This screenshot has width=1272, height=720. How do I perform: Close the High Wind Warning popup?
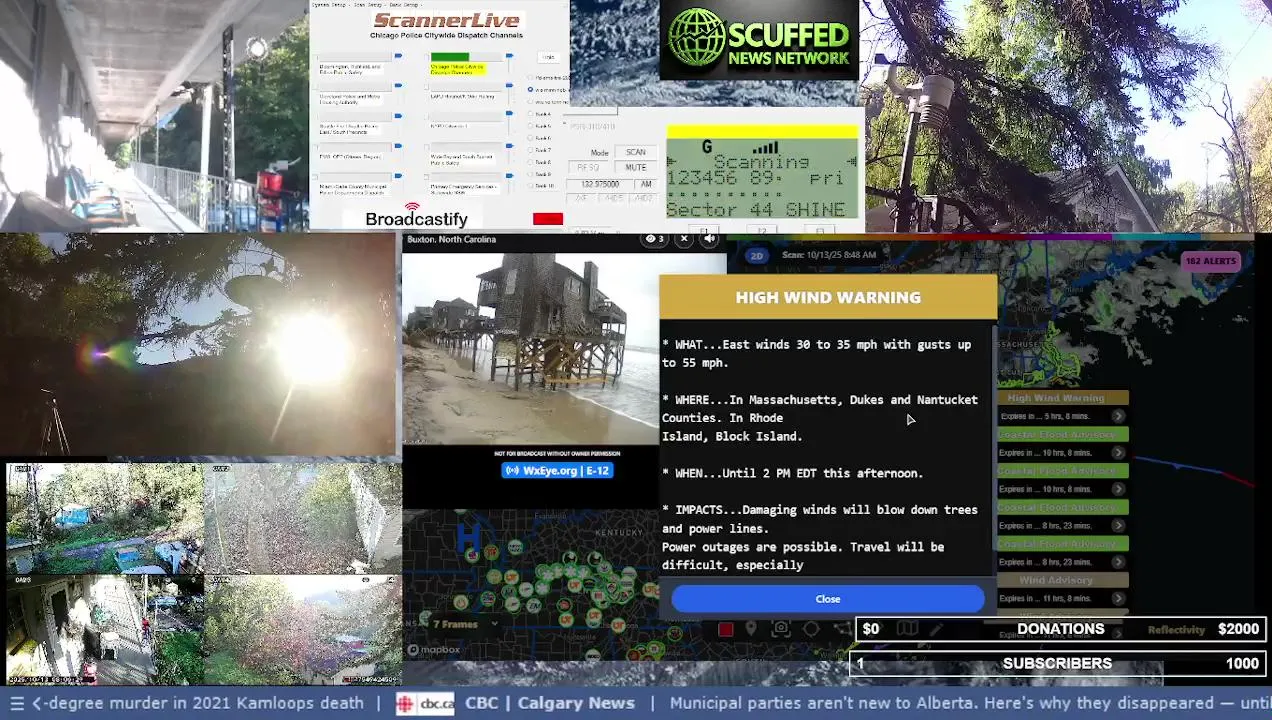point(828,599)
